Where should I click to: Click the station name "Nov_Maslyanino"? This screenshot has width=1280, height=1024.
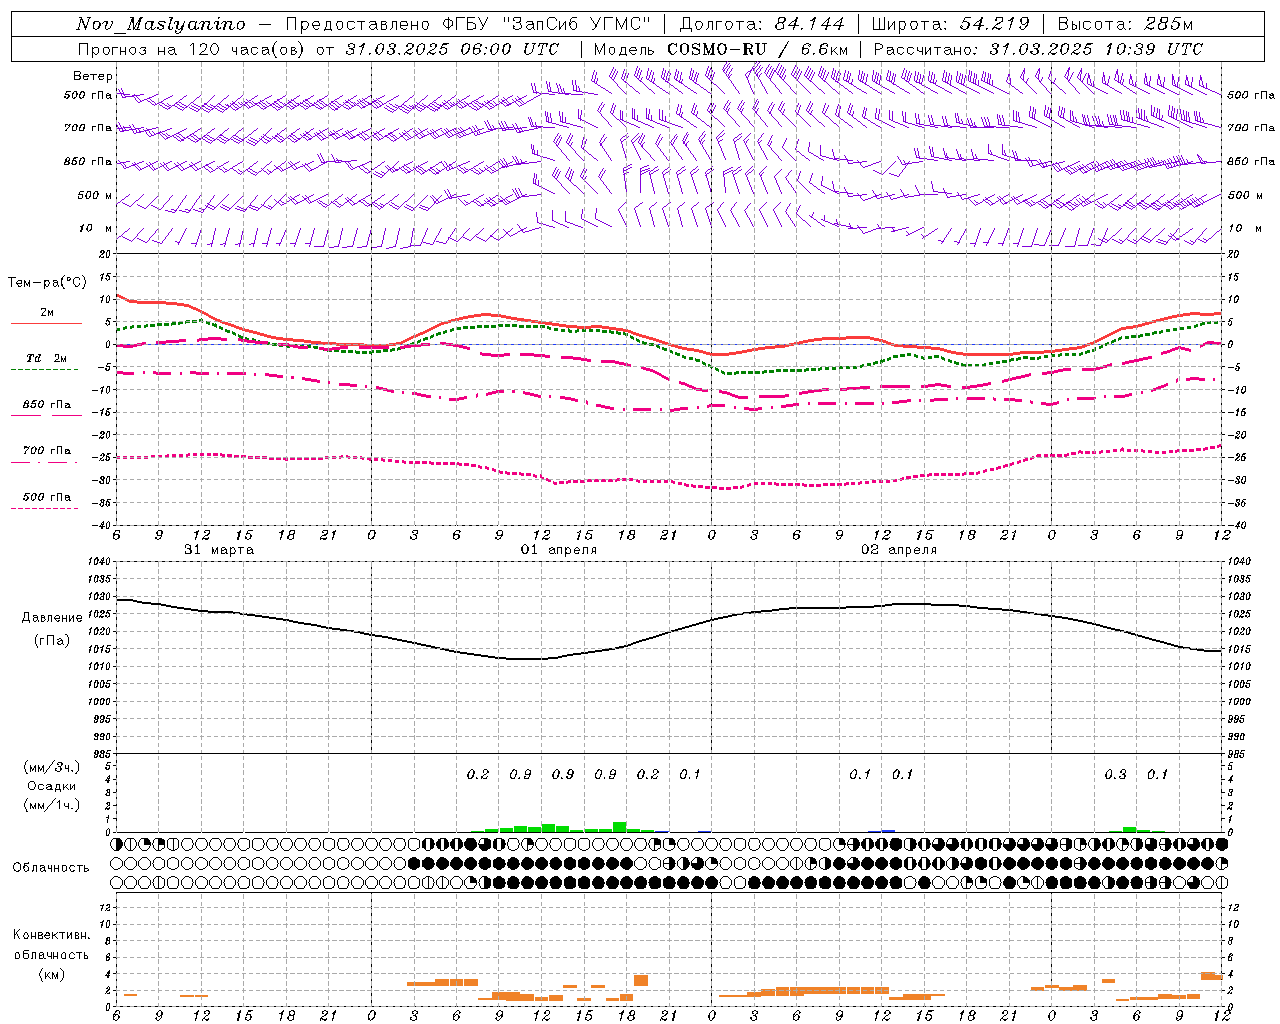(x=161, y=24)
